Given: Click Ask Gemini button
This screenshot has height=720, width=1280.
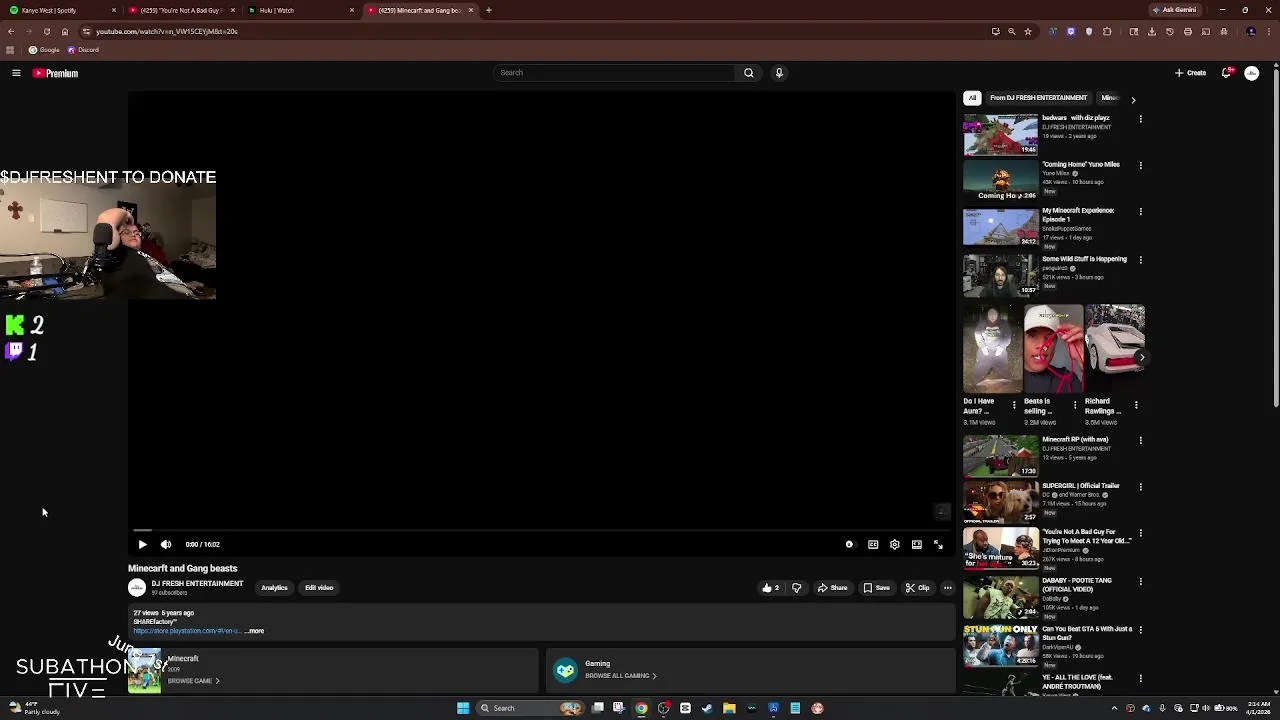Looking at the screenshot, I should [x=1175, y=10].
